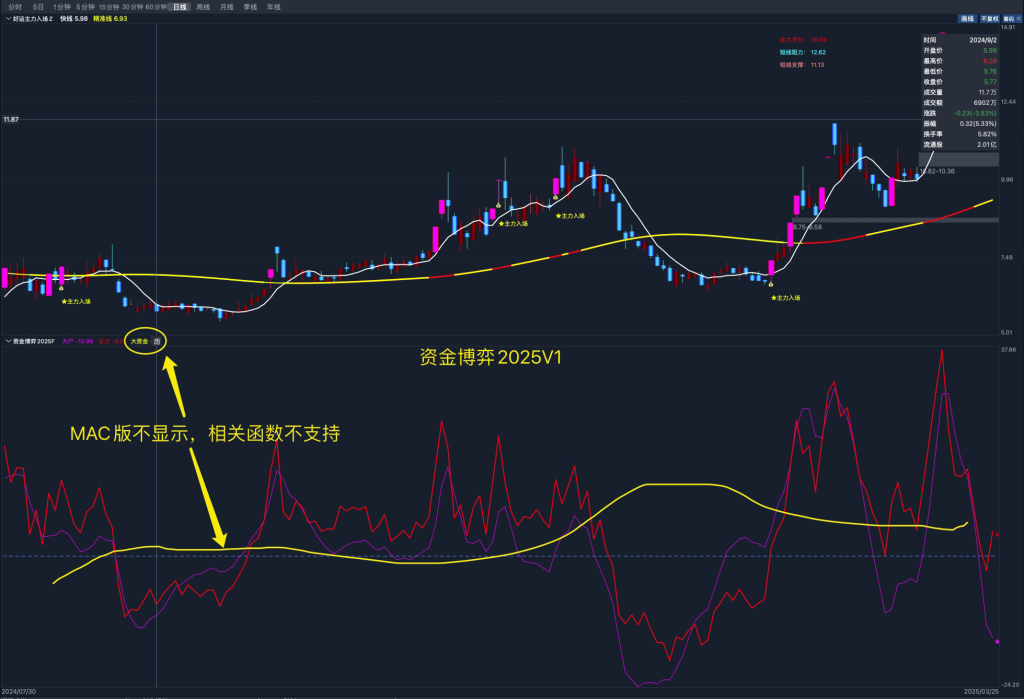
Task: Click the 大资金 indicator label
Action: (139, 342)
